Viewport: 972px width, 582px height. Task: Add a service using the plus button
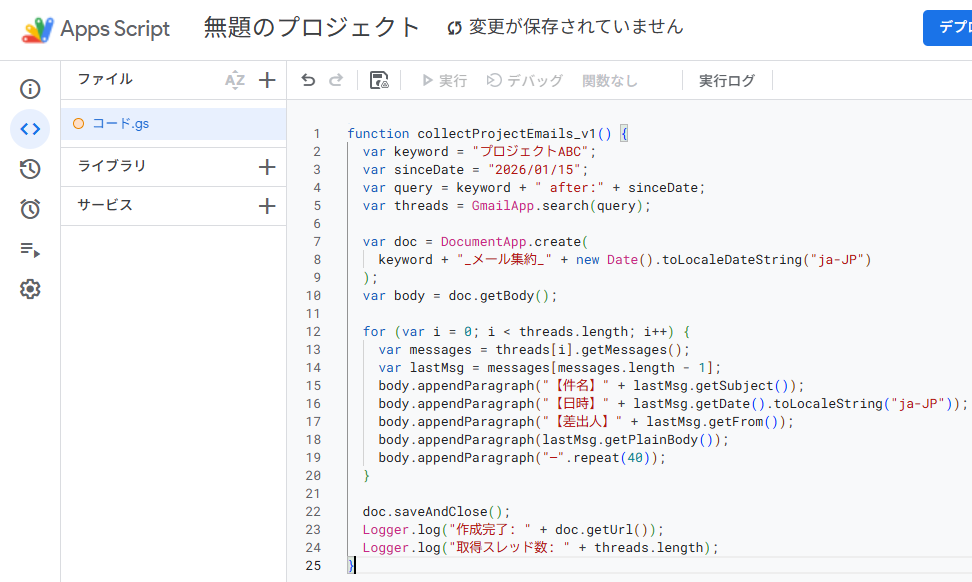coord(267,206)
